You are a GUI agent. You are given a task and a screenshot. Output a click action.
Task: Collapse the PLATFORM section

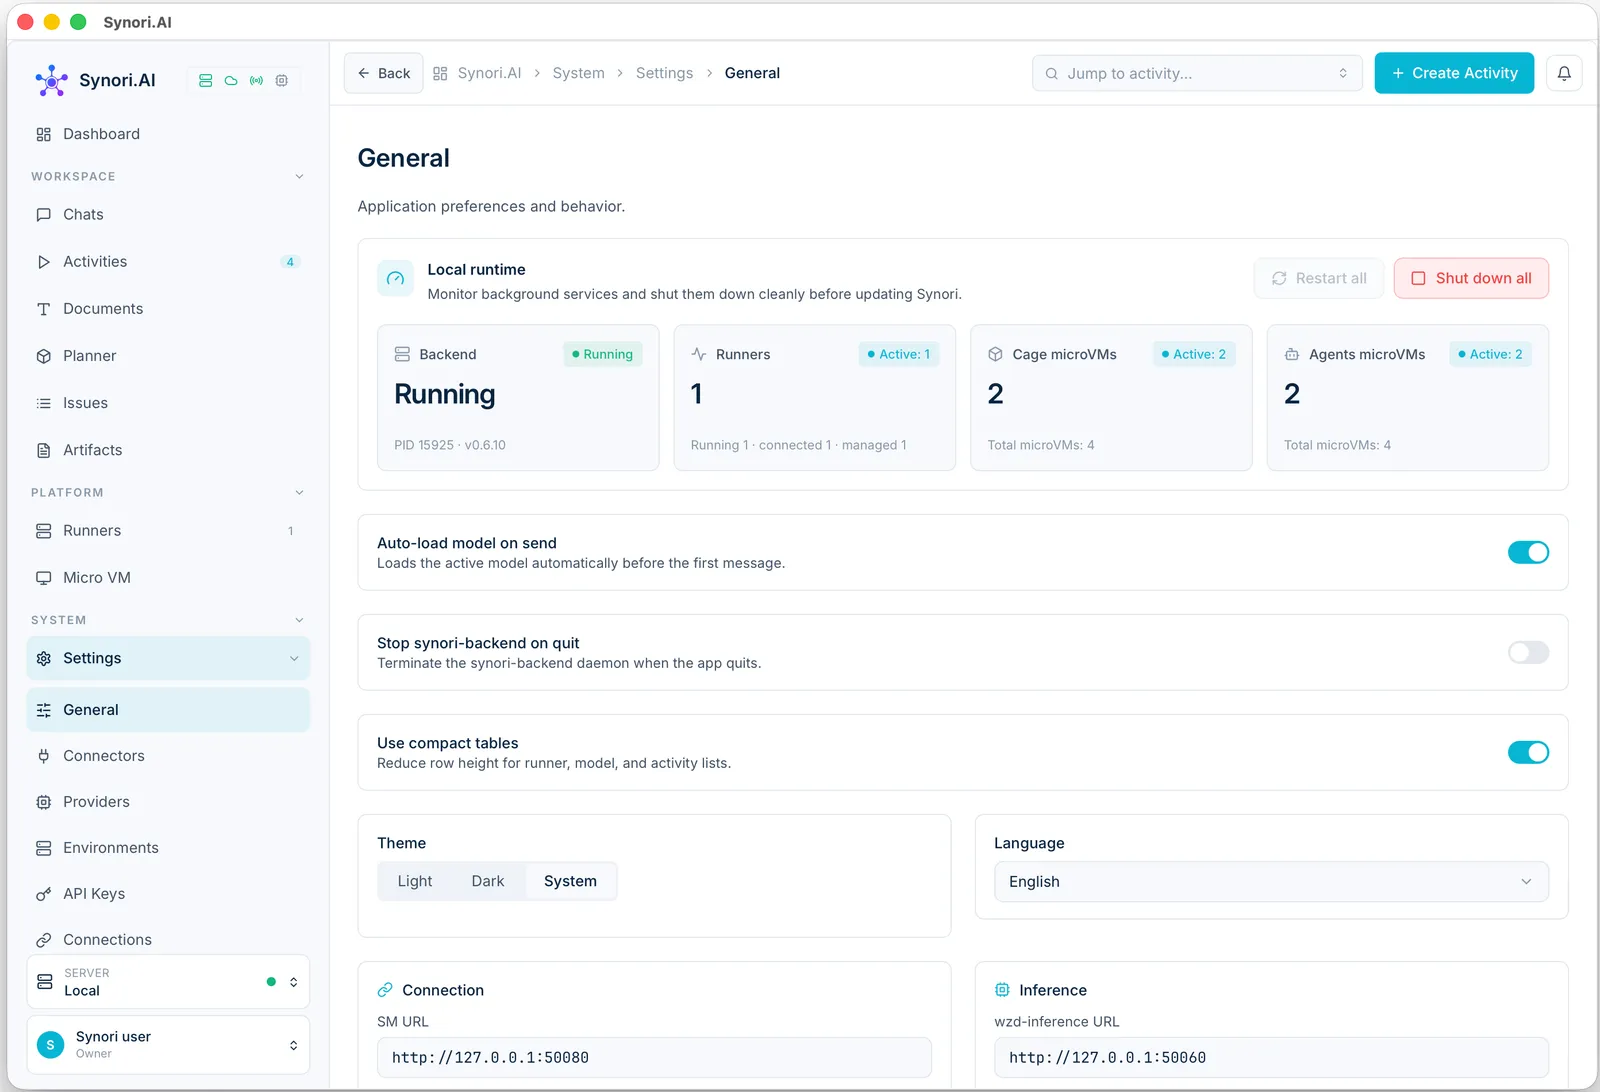(299, 493)
